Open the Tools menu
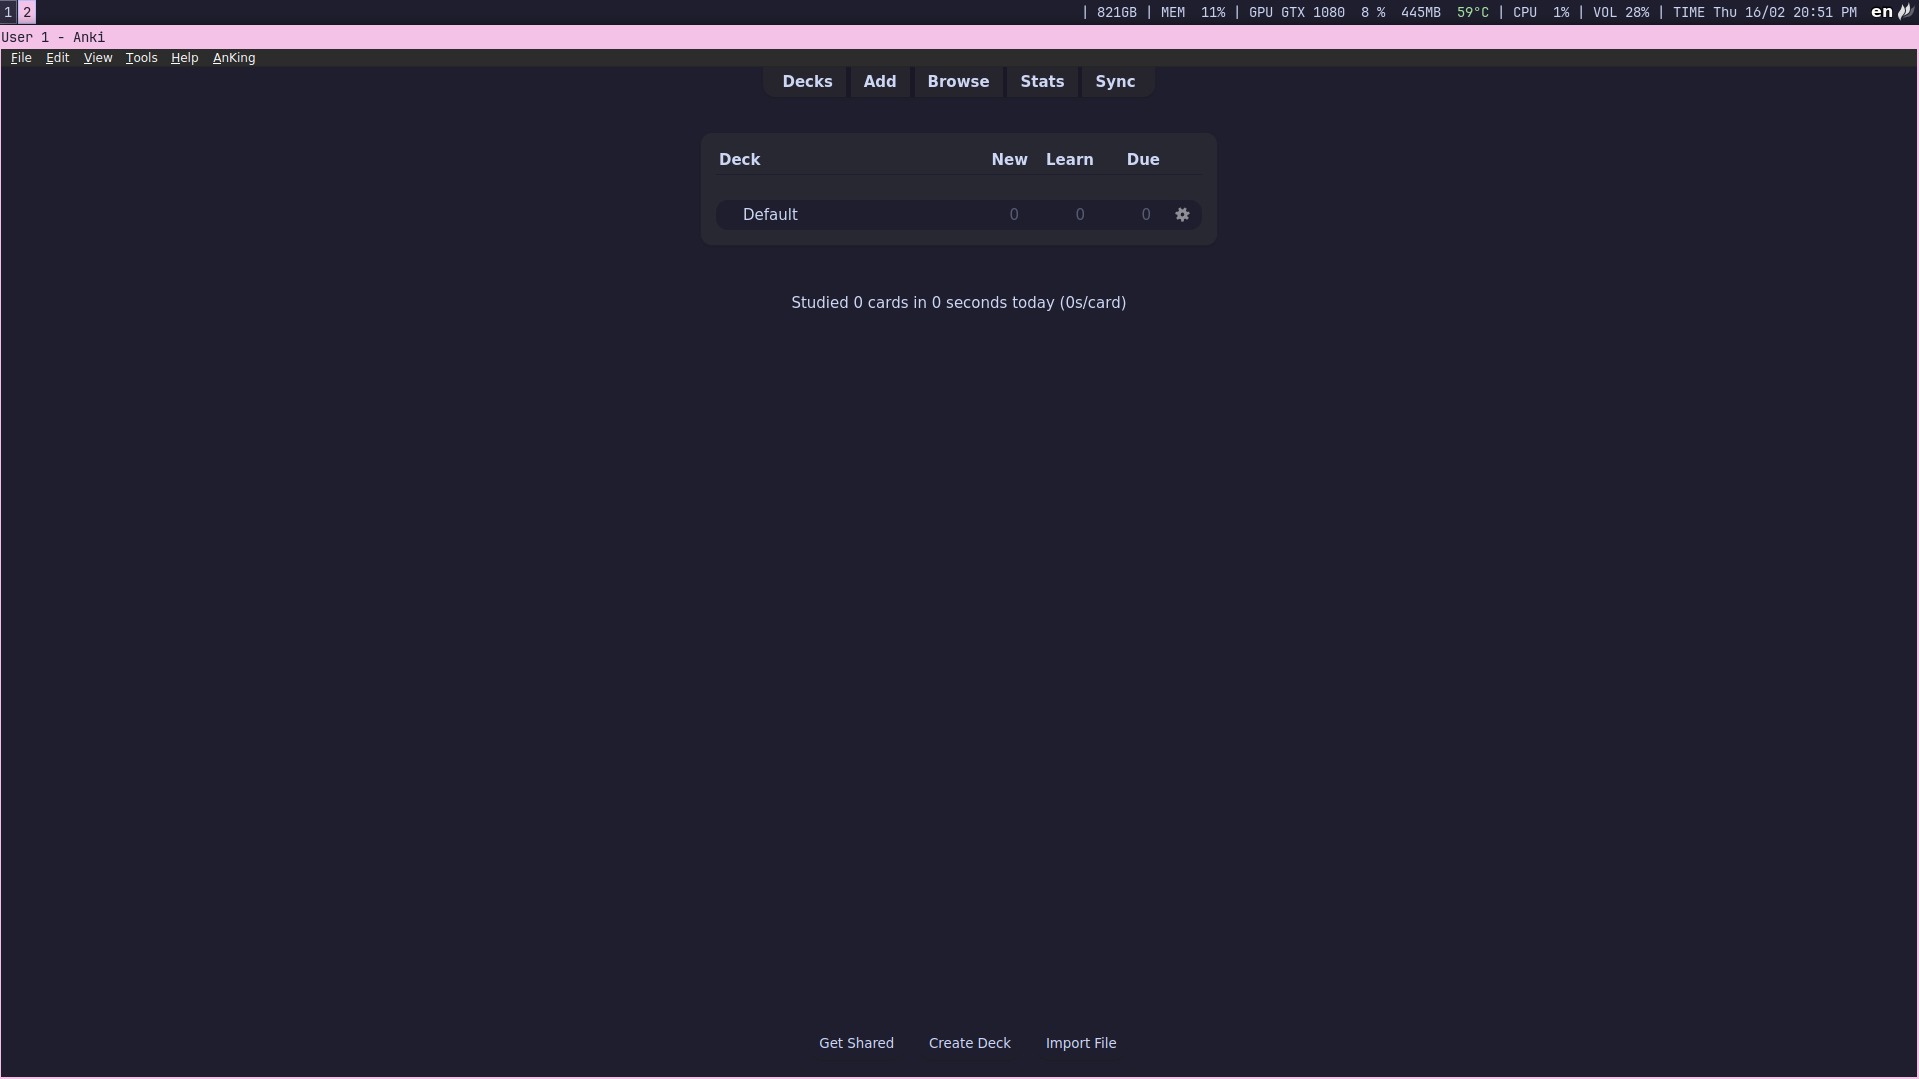The image size is (1919, 1079). click(141, 58)
